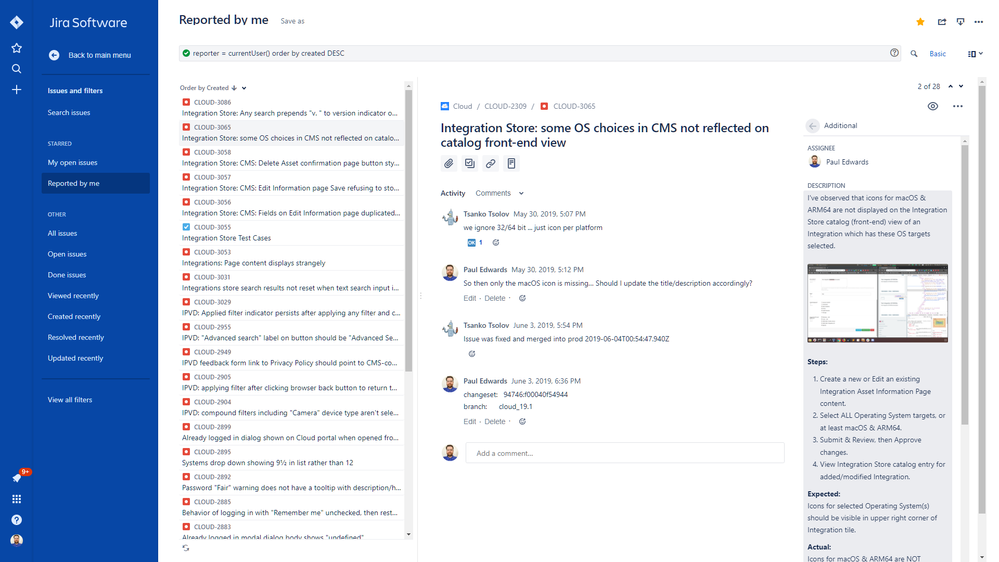Image resolution: width=999 pixels, height=562 pixels.
Task: Switch to Basic search mode
Action: pos(937,54)
